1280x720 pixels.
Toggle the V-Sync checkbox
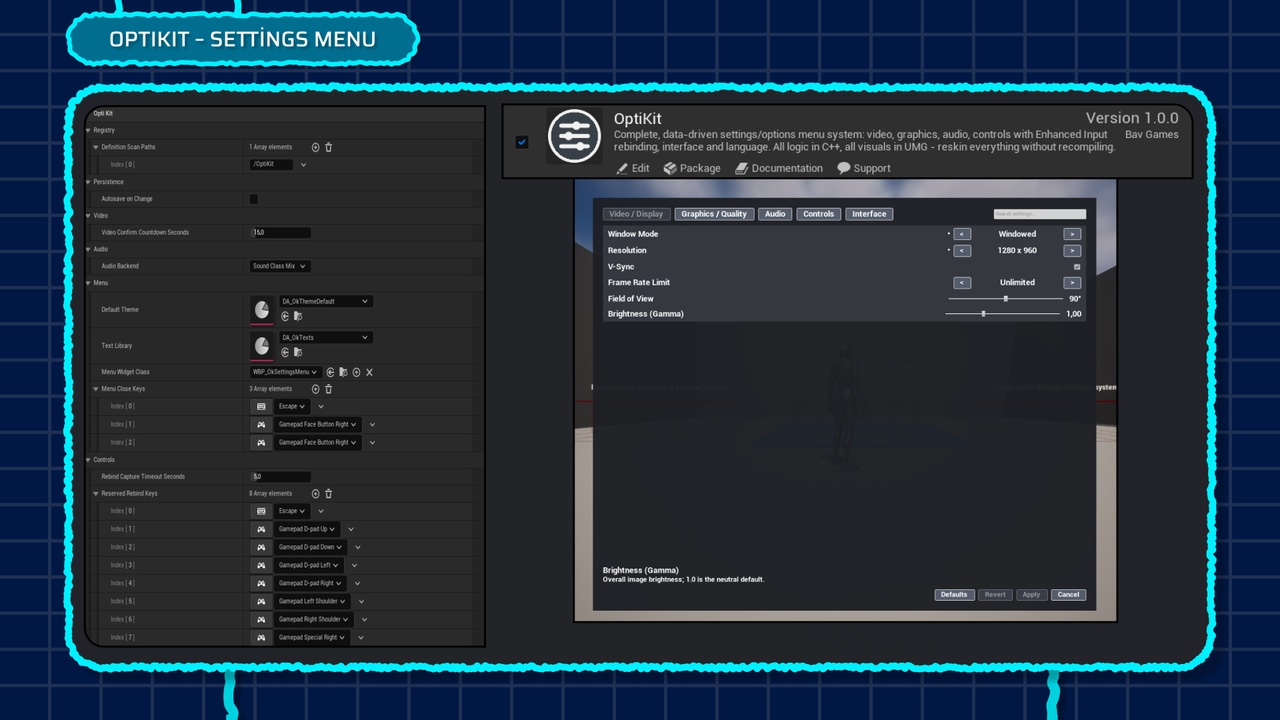click(1077, 267)
